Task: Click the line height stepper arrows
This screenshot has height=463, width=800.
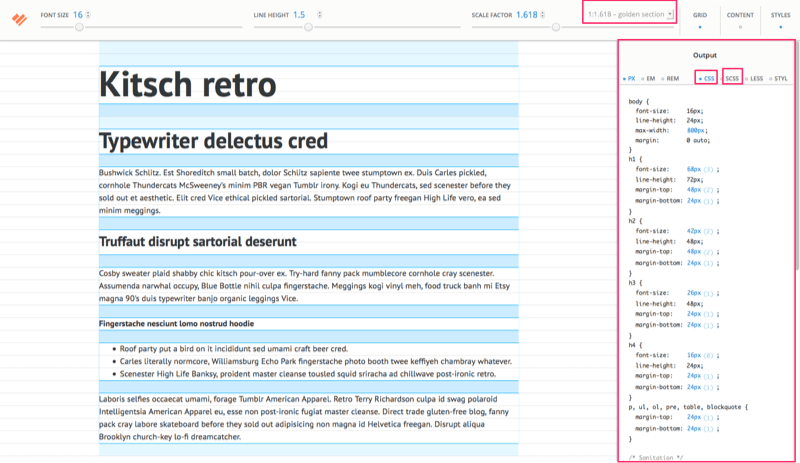Action: 319,15
